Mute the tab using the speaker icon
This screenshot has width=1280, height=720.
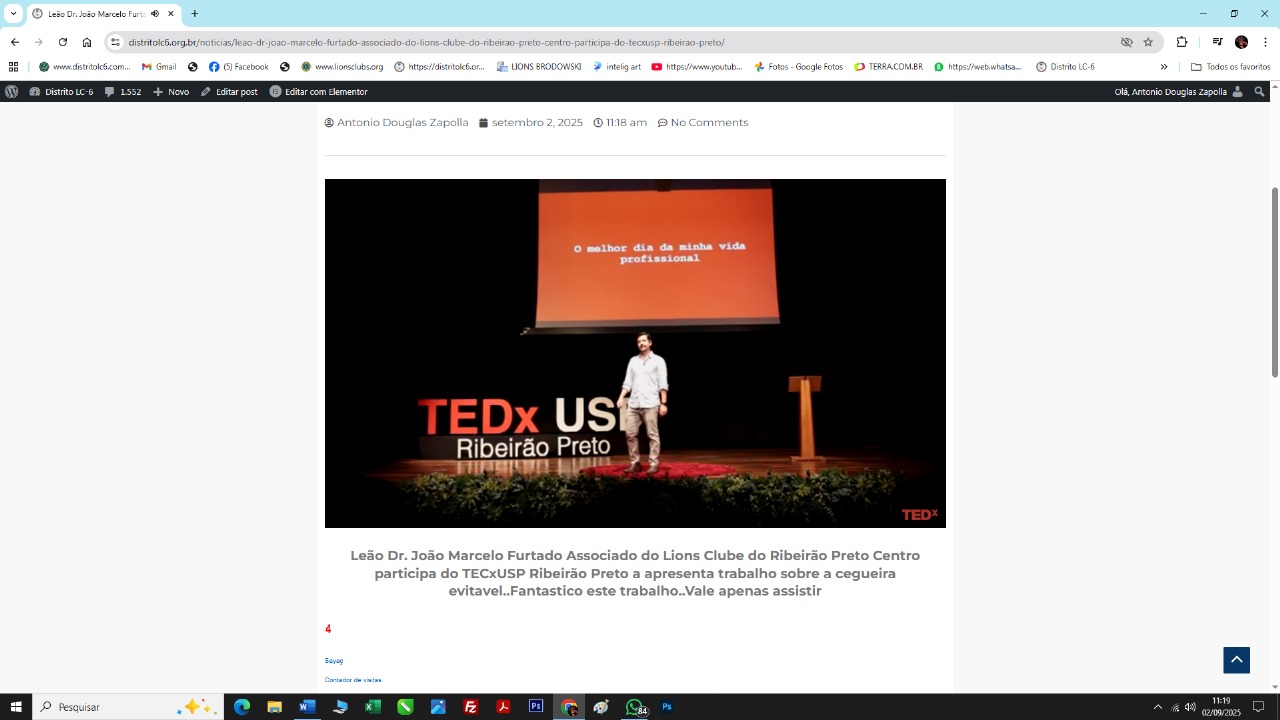155,14
